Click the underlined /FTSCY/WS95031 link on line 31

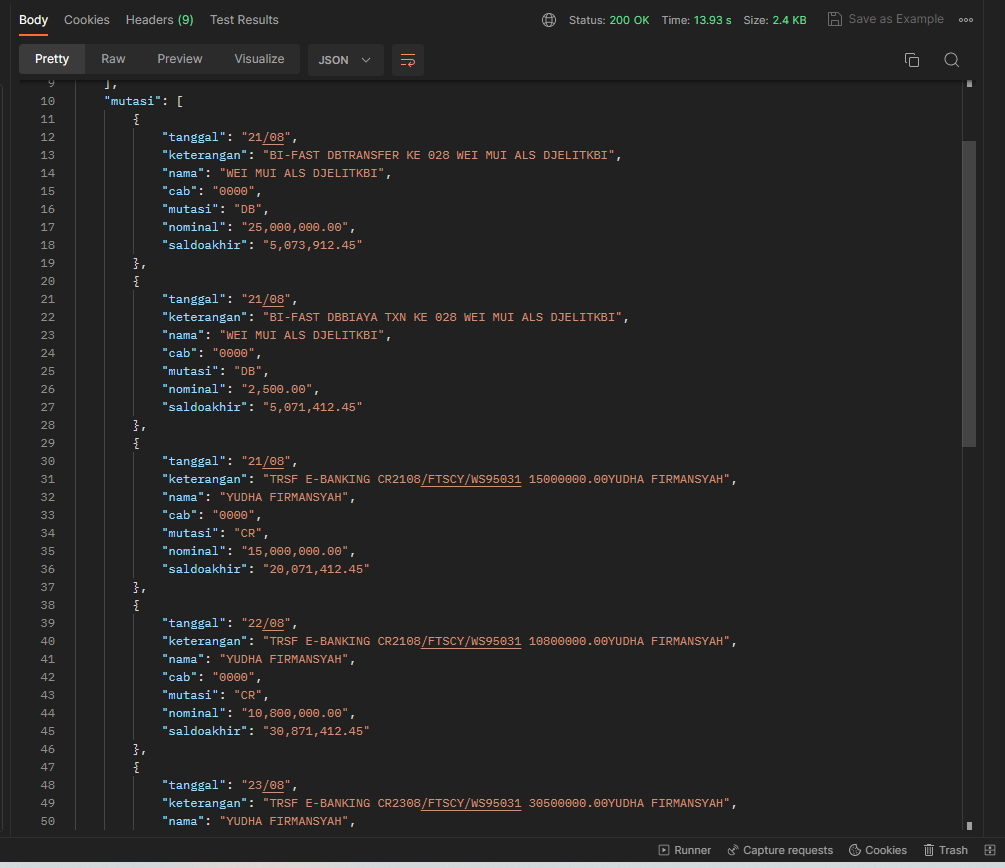[x=471, y=479]
